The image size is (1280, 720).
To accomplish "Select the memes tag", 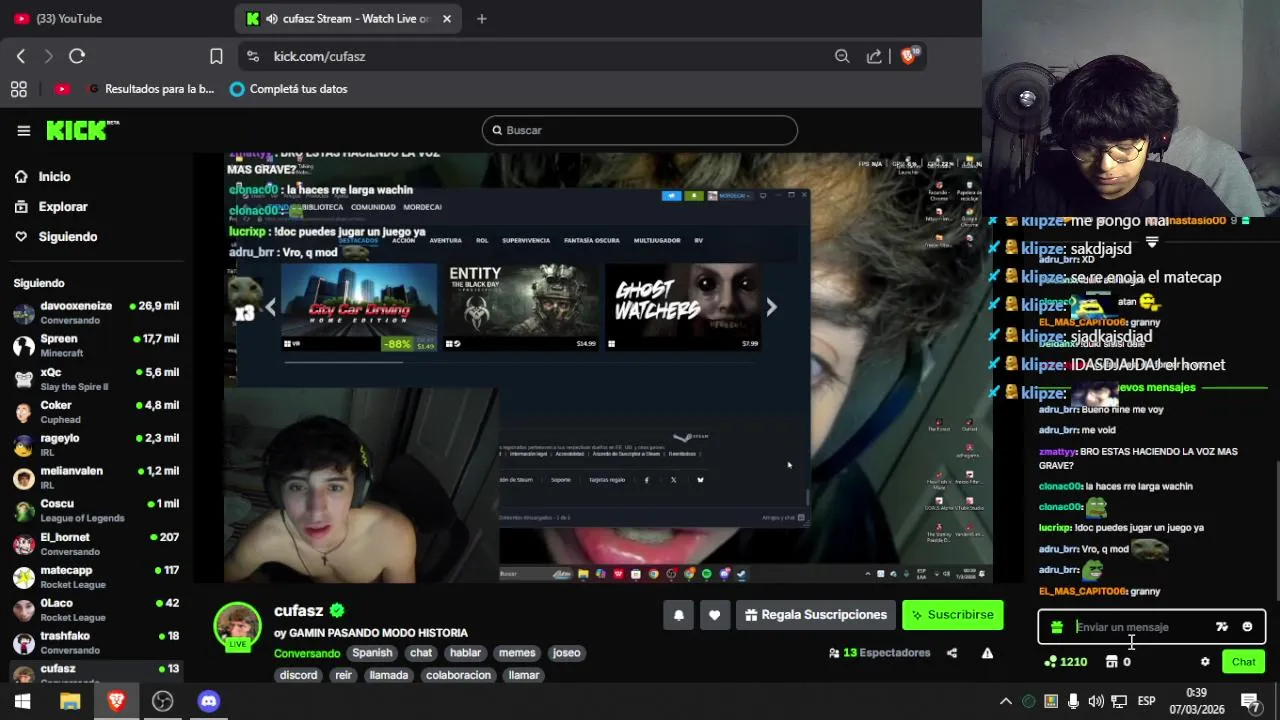I will [517, 653].
